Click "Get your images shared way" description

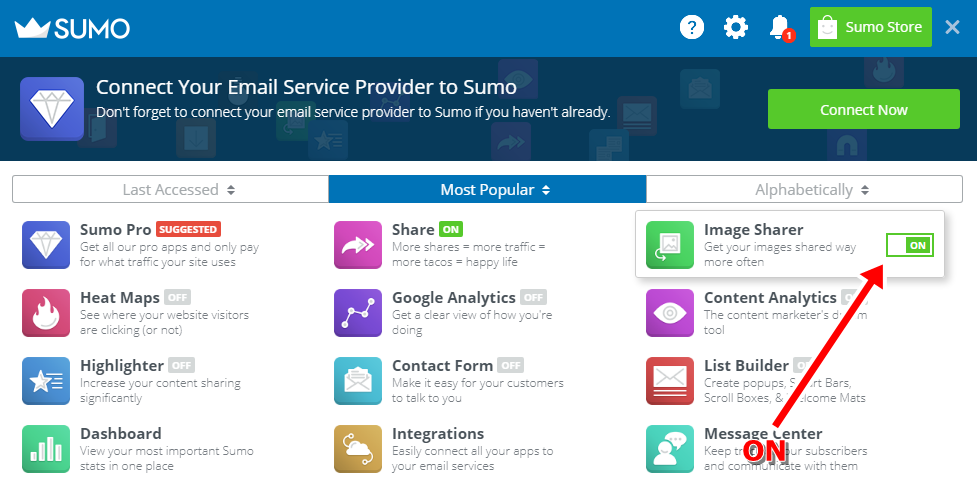click(x=780, y=254)
